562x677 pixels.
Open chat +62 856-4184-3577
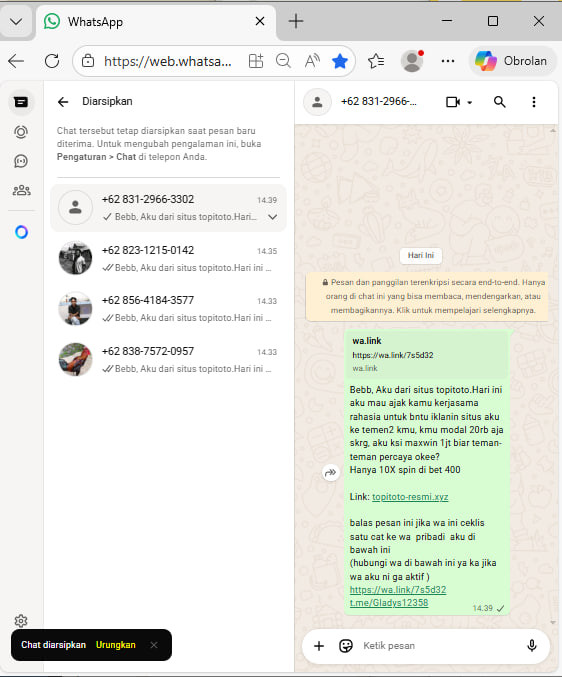(x=168, y=309)
